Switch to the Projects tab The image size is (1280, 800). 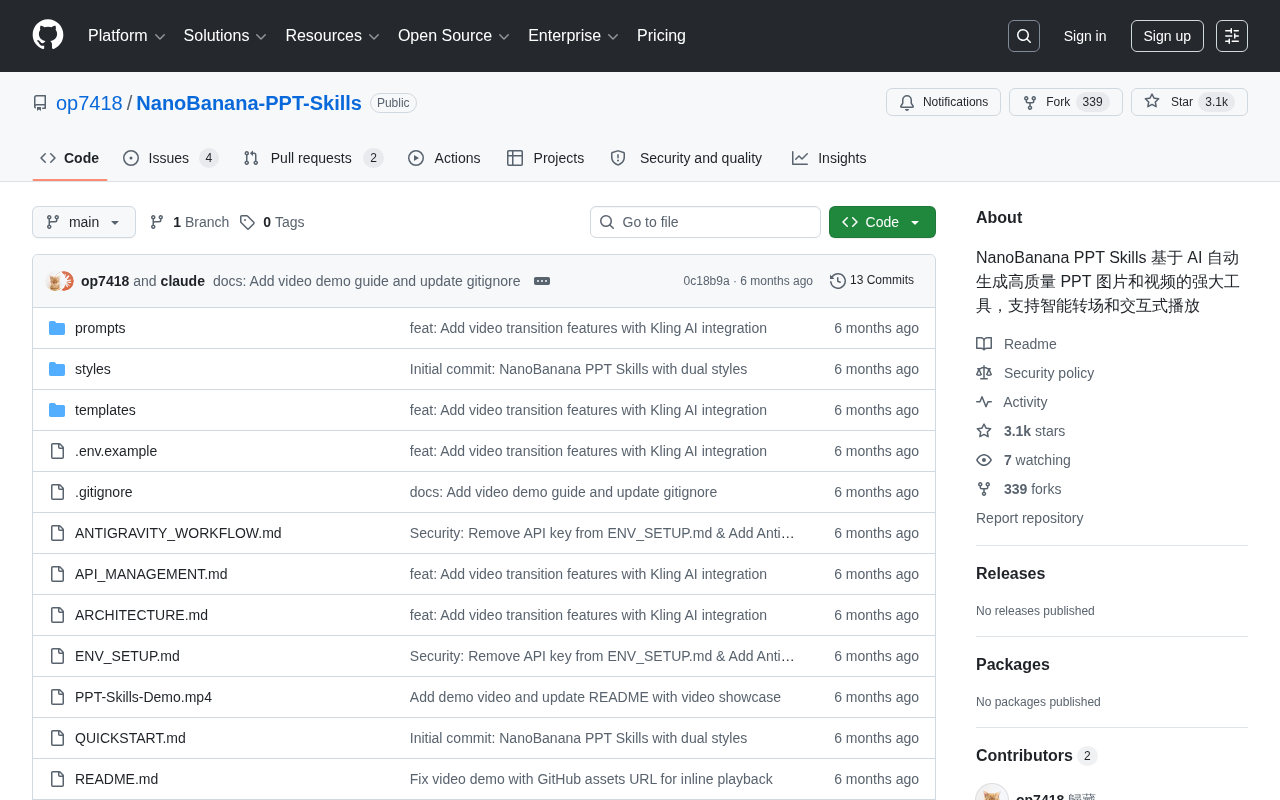[x=545, y=158]
